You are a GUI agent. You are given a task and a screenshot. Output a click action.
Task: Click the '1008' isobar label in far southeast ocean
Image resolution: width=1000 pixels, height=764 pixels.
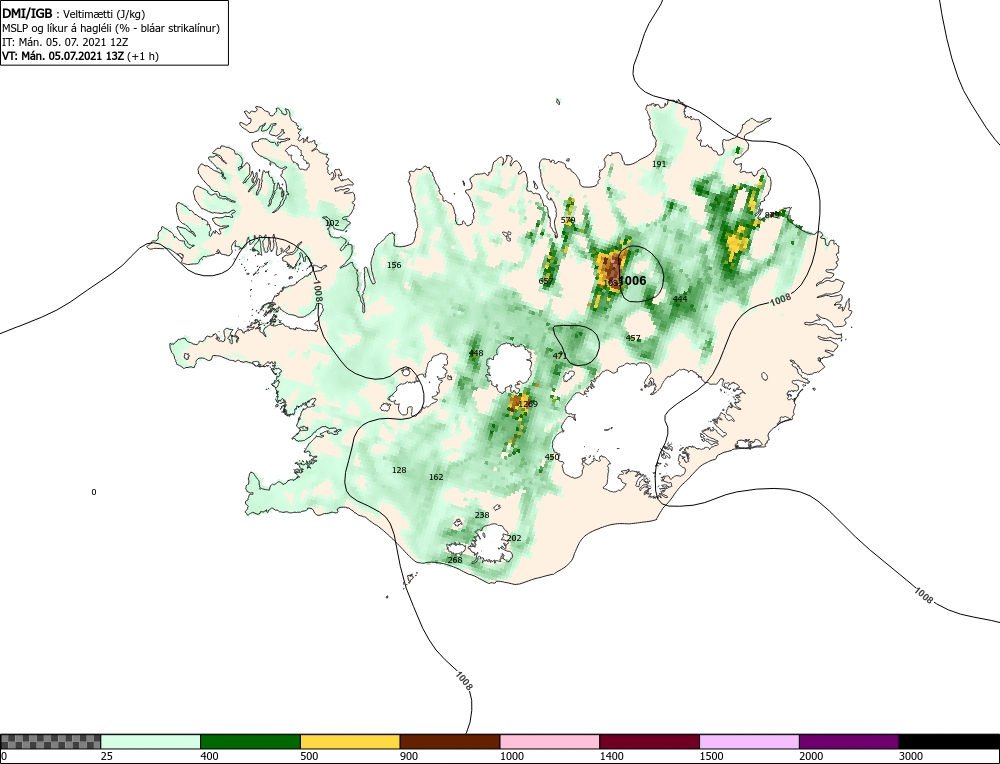point(923,596)
